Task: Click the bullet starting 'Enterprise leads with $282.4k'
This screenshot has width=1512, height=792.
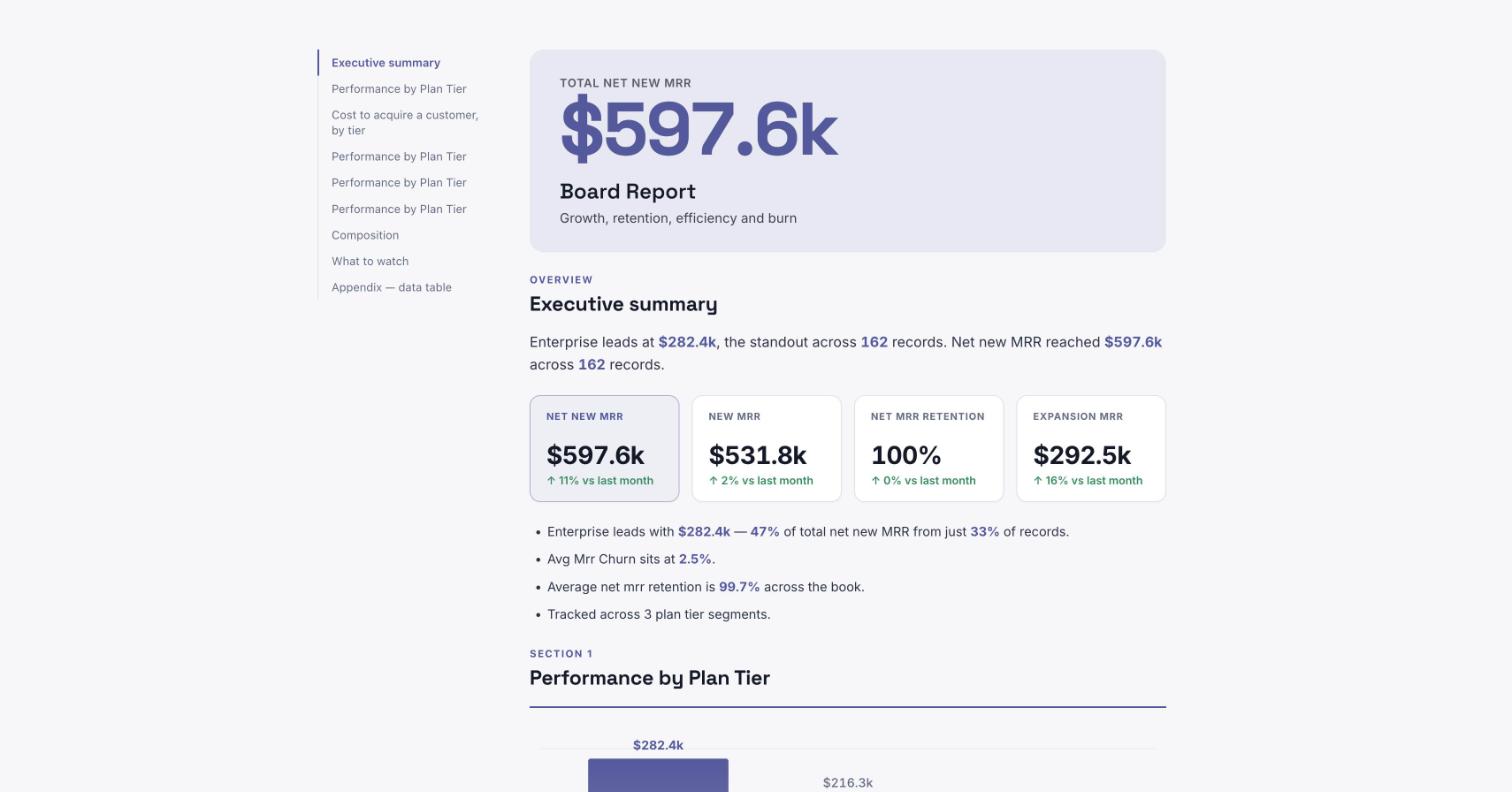Action: pyautogui.click(x=808, y=532)
